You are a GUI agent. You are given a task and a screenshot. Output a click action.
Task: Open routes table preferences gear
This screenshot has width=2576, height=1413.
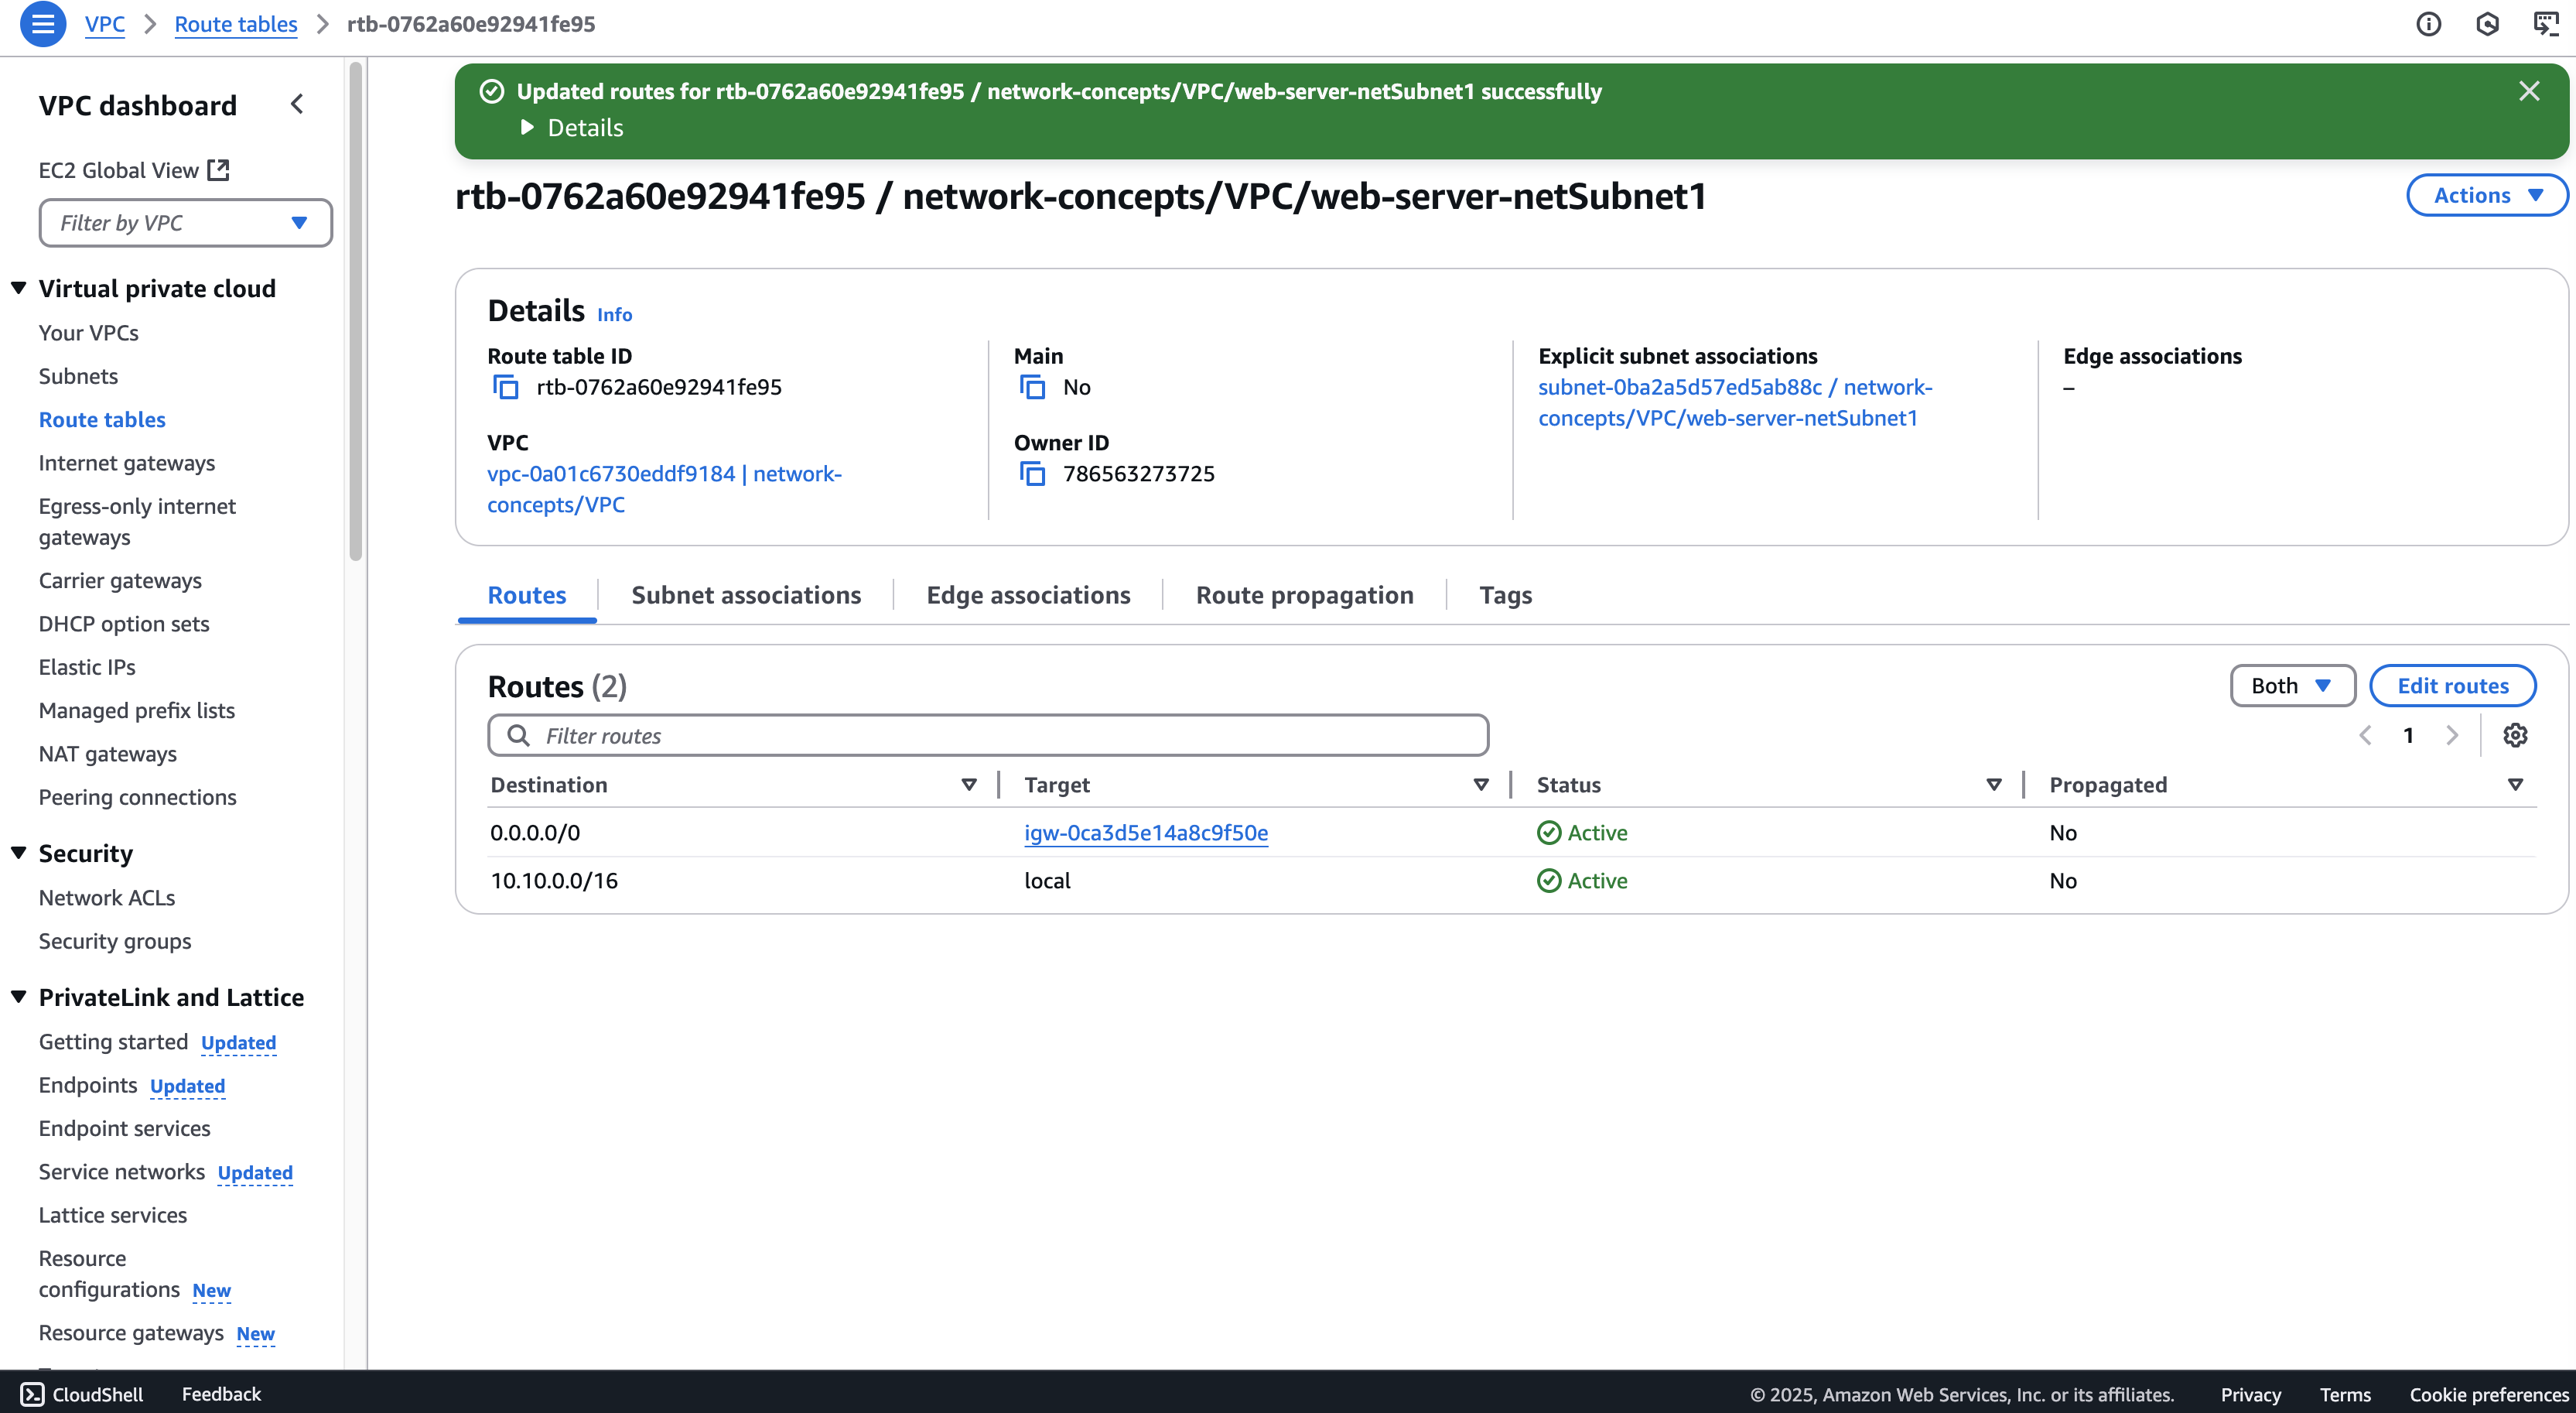[x=2515, y=735]
